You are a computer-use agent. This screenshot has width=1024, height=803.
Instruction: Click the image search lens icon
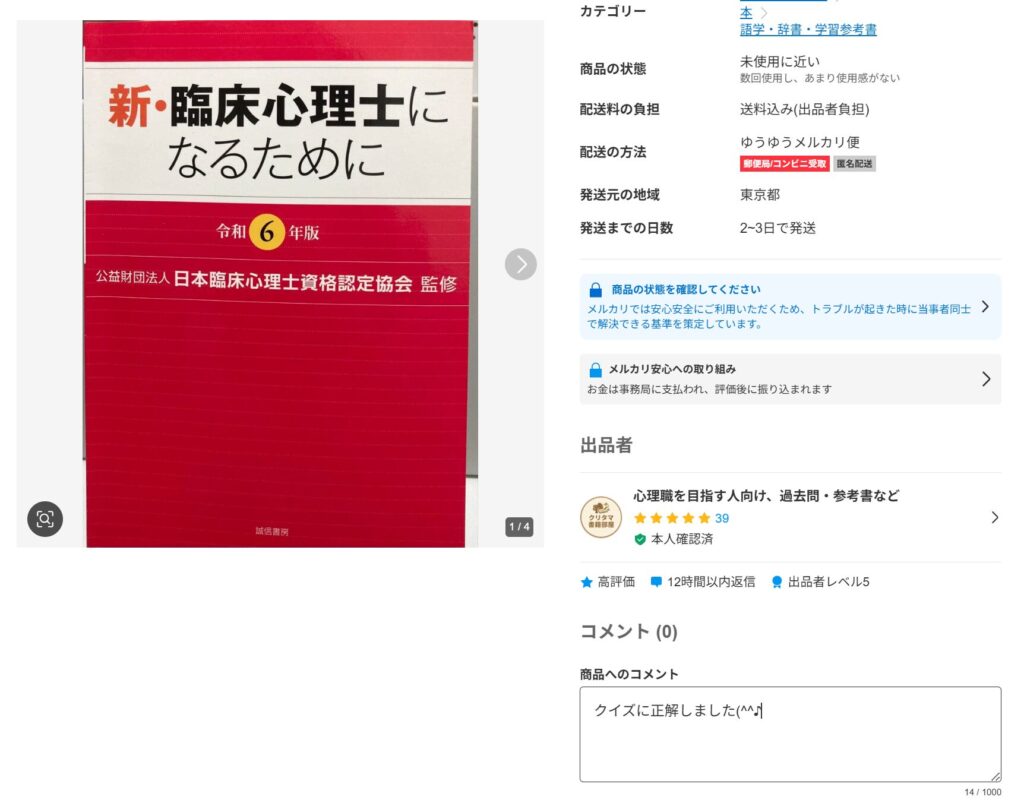tap(45, 519)
